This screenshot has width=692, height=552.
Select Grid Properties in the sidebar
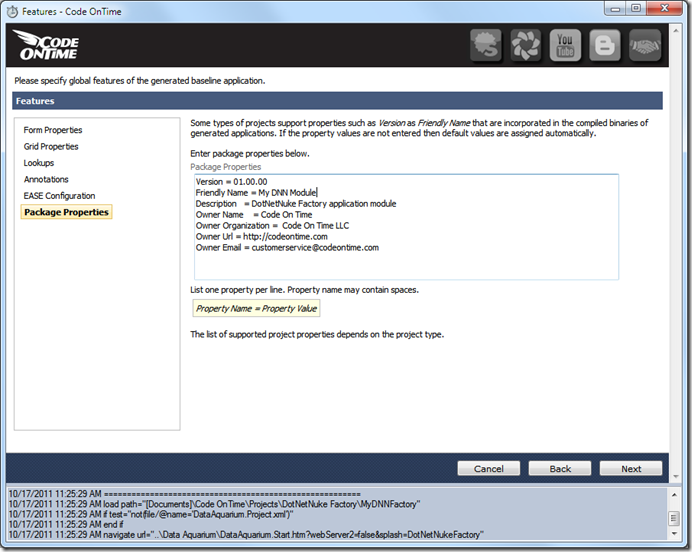pyautogui.click(x=51, y=146)
